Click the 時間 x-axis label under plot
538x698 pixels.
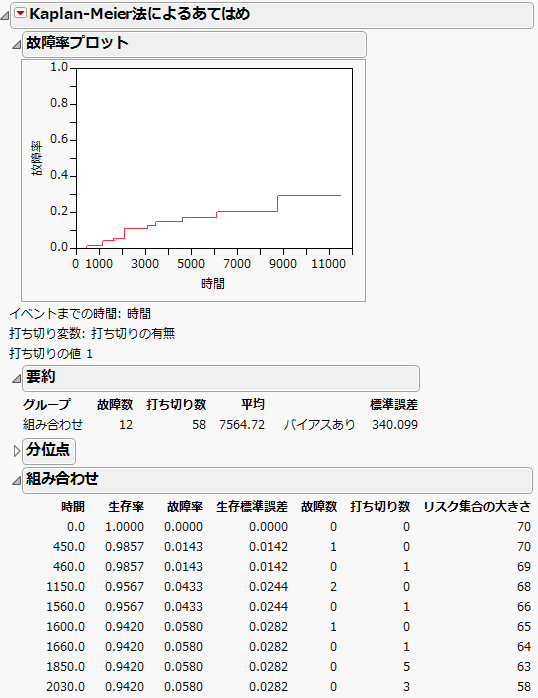click(213, 284)
